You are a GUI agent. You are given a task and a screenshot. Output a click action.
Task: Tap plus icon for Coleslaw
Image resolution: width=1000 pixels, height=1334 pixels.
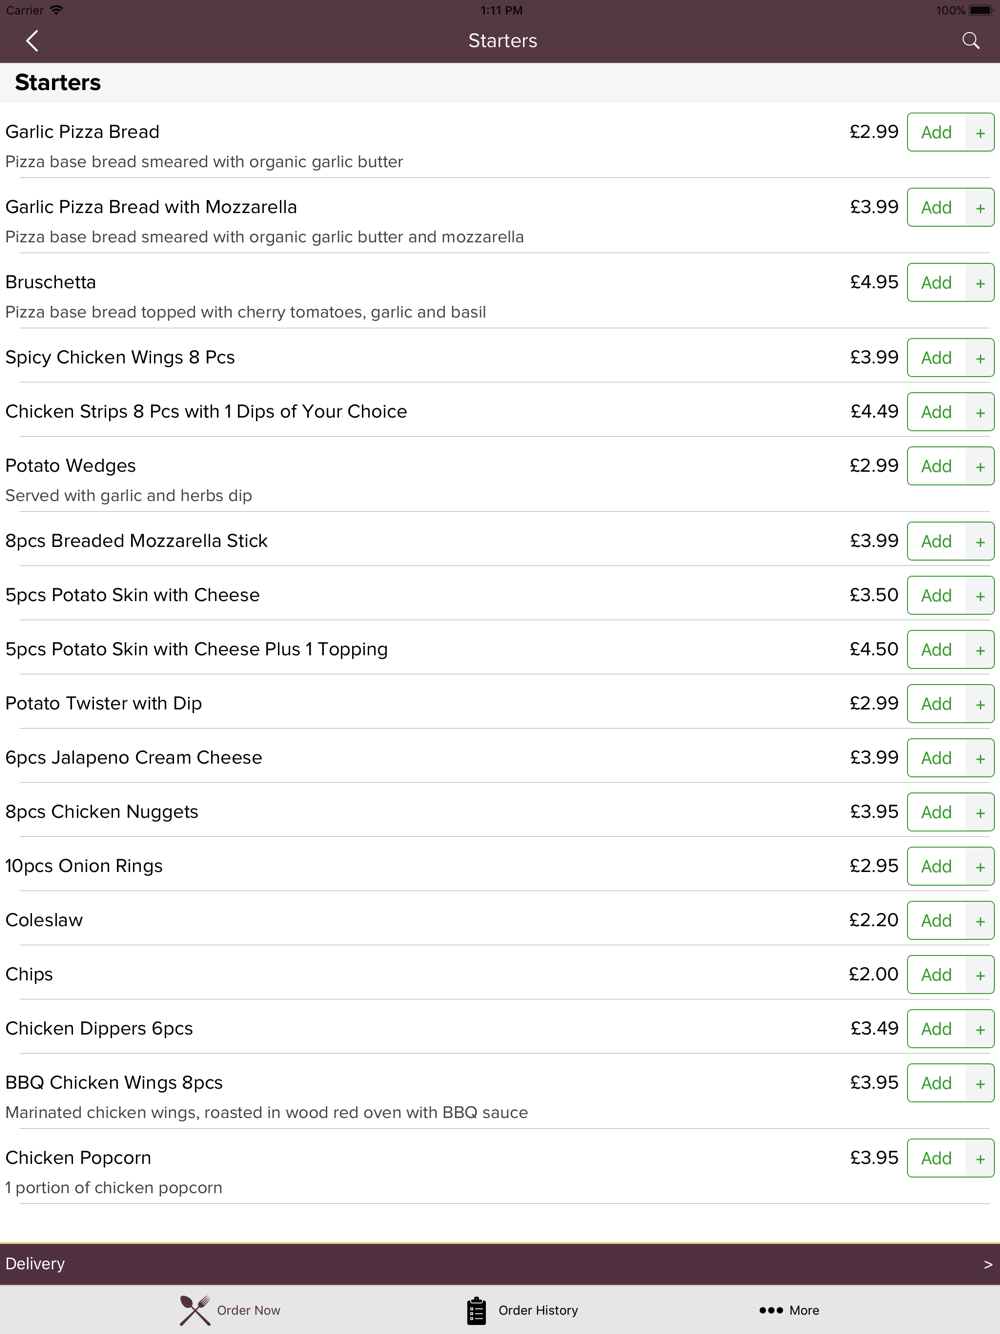pyautogui.click(x=980, y=921)
